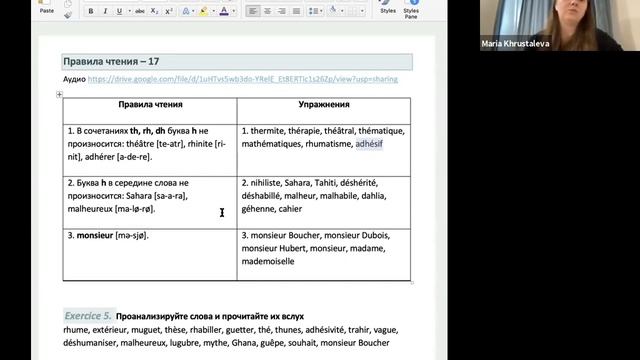The width and height of the screenshot is (640, 360).
Task: Toggle italic formatting
Action: coord(105,11)
